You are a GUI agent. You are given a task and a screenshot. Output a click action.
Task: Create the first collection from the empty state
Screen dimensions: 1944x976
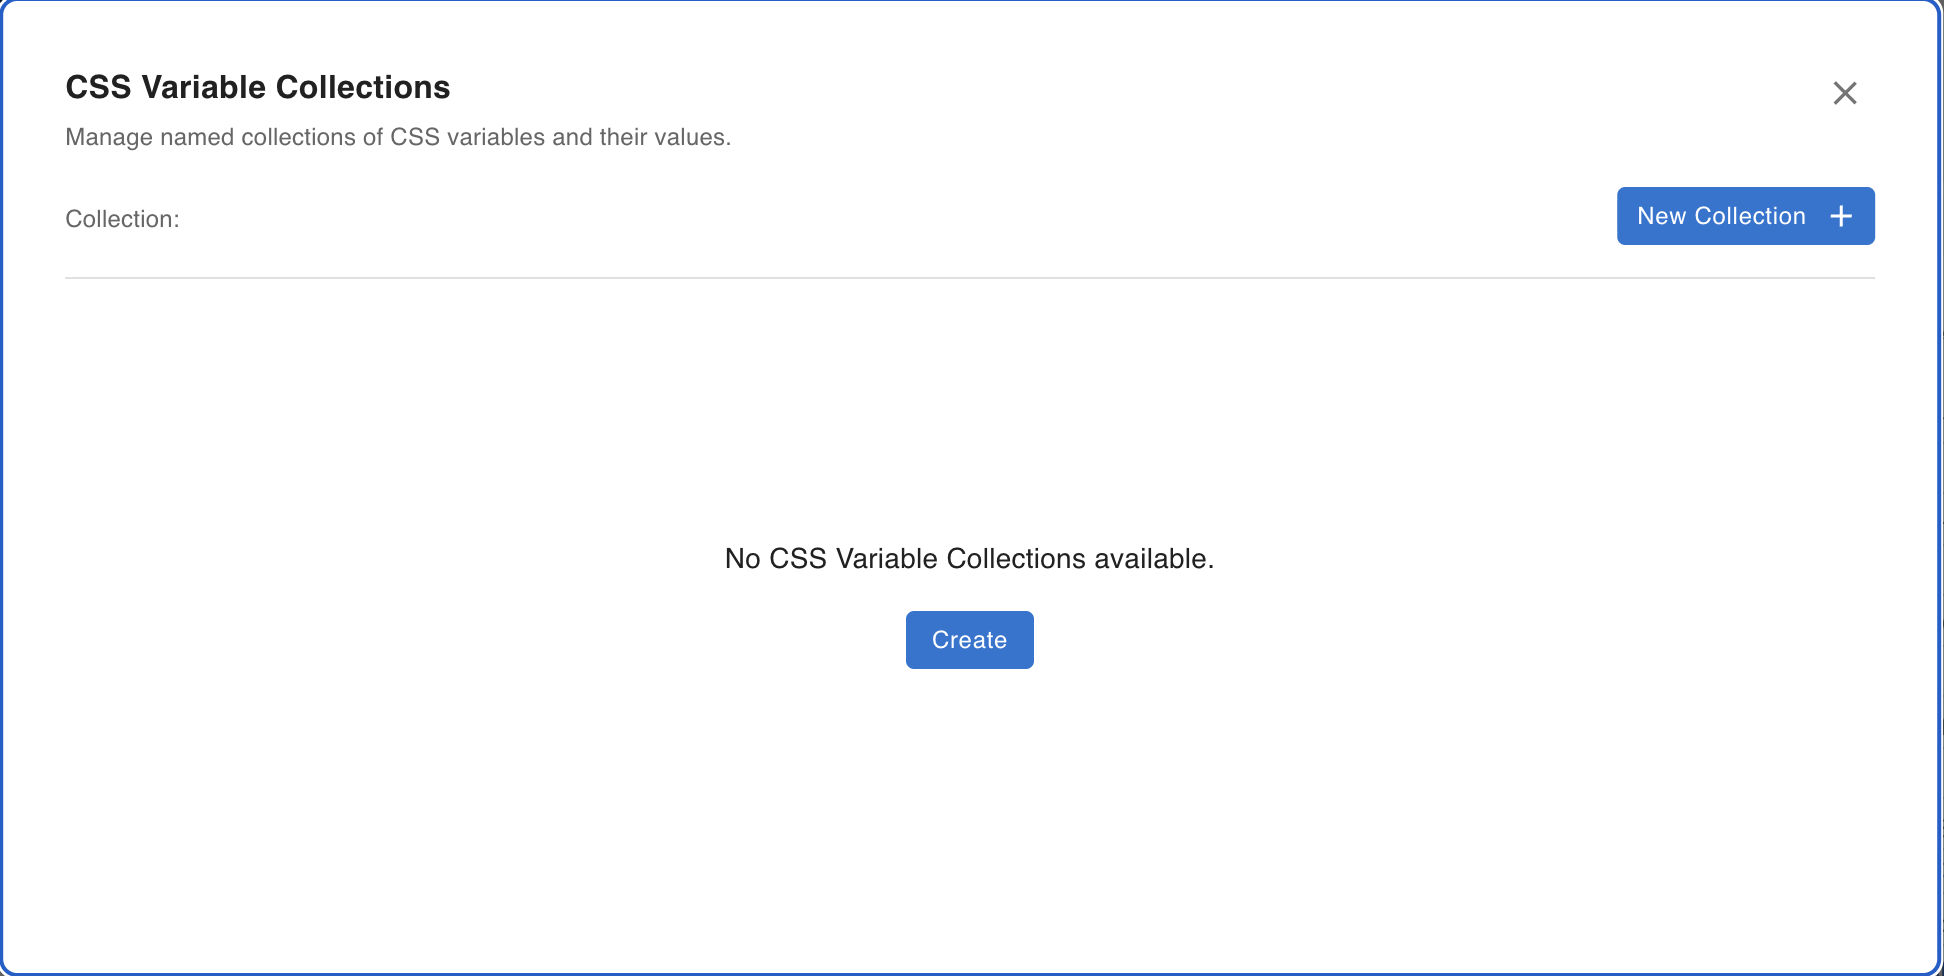pos(969,640)
